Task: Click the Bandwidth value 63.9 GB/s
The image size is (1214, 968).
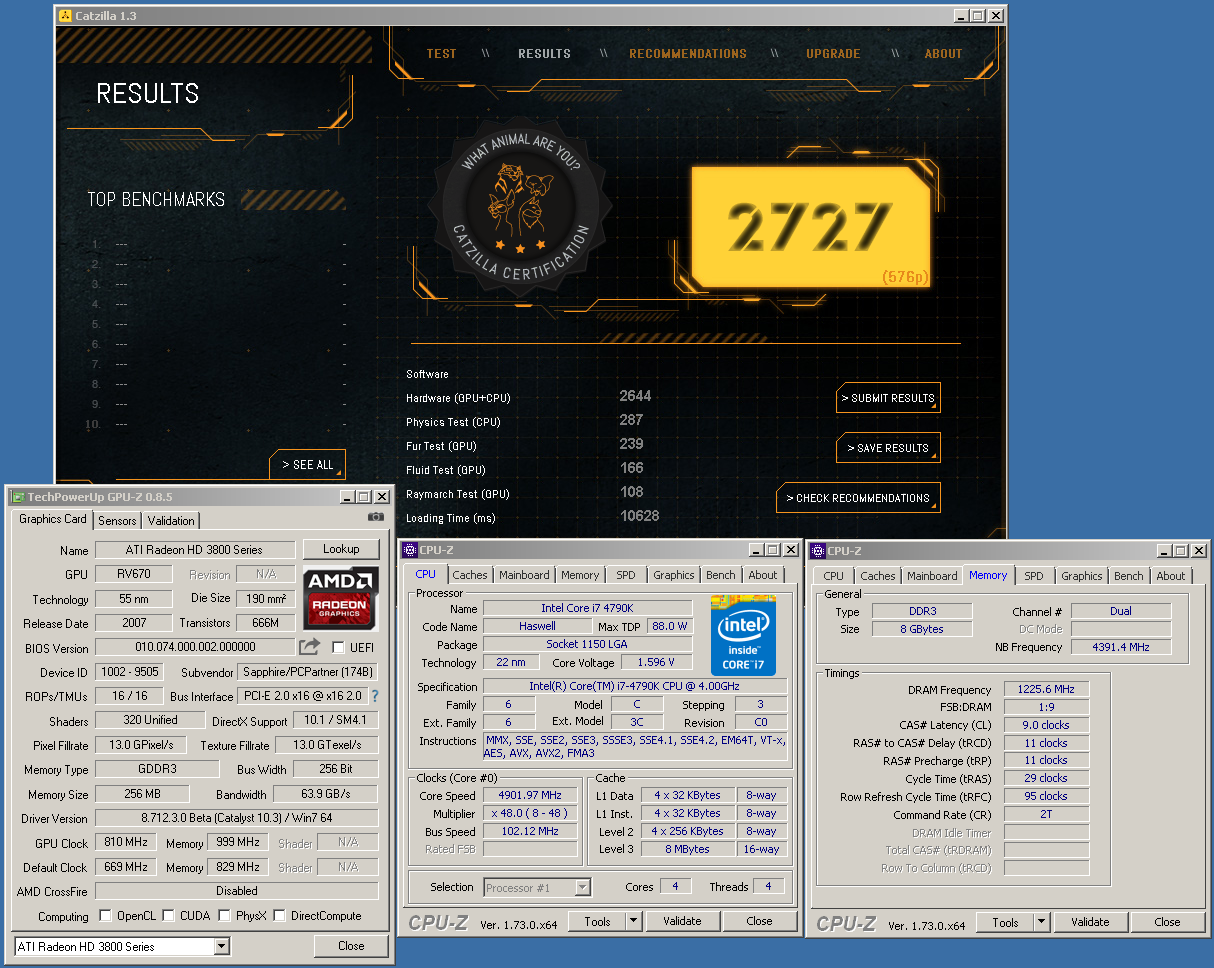Action: tap(326, 795)
